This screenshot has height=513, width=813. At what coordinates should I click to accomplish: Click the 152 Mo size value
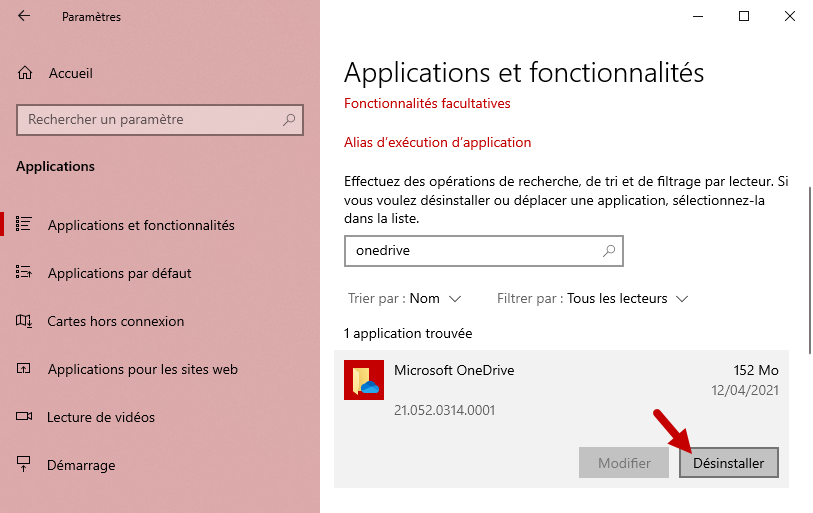(755, 370)
